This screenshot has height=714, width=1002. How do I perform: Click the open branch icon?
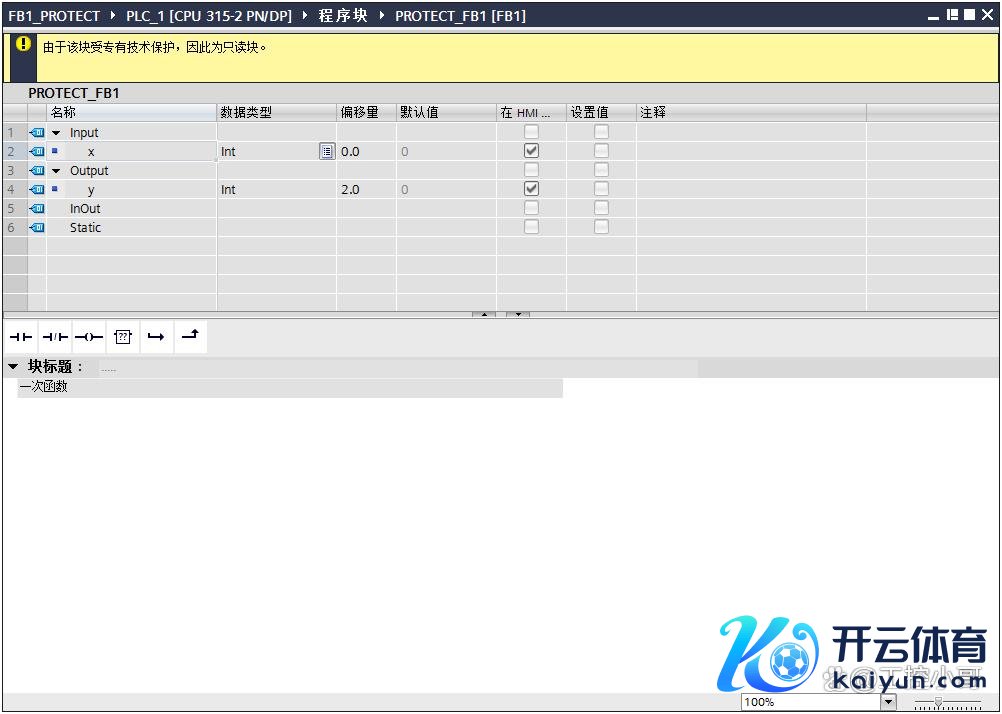click(156, 338)
